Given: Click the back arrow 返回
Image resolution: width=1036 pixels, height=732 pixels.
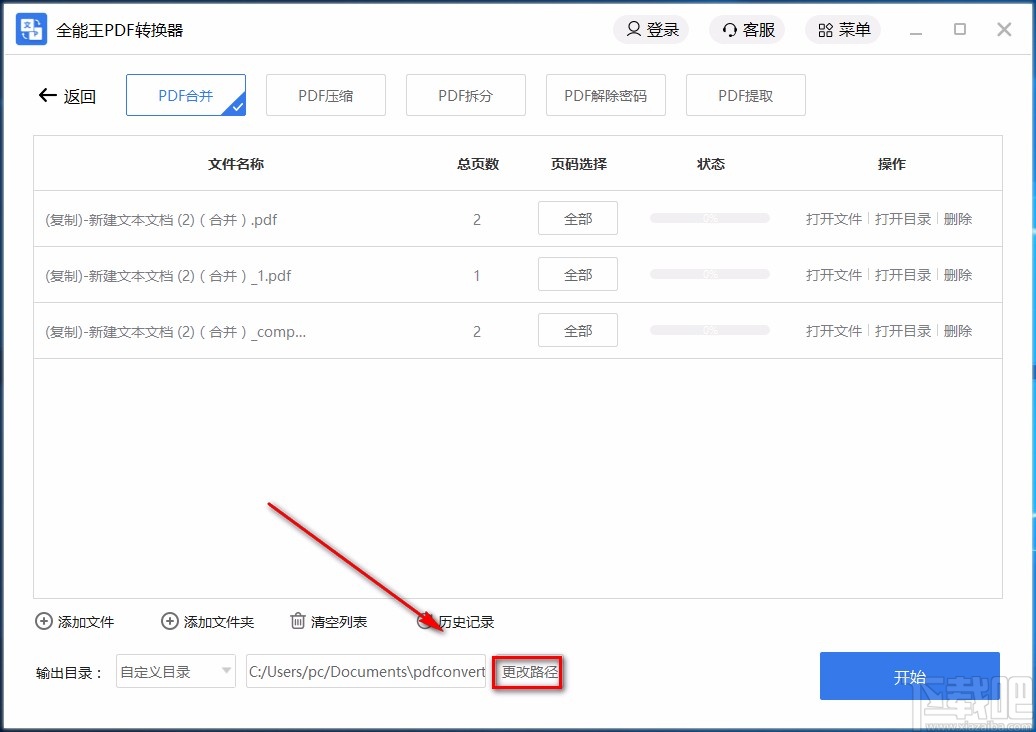Looking at the screenshot, I should [x=47, y=95].
